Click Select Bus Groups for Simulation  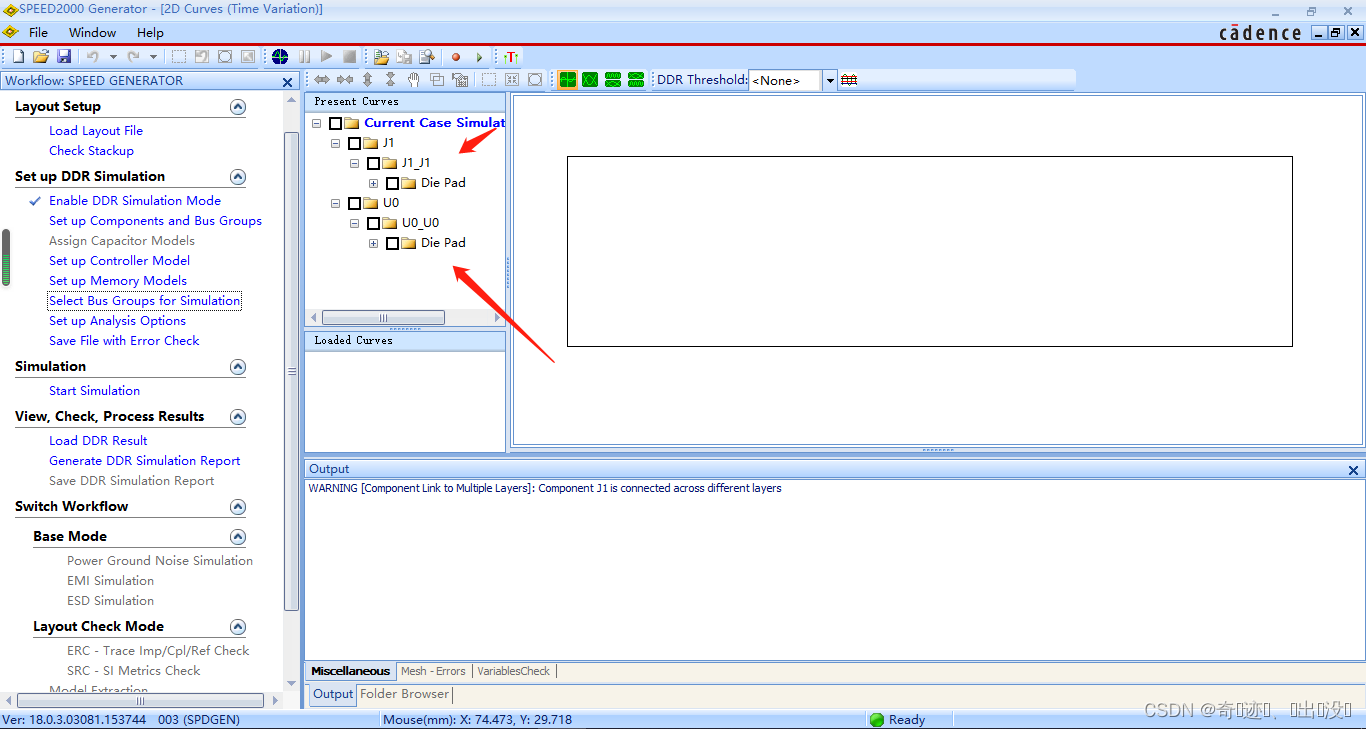[x=145, y=301]
